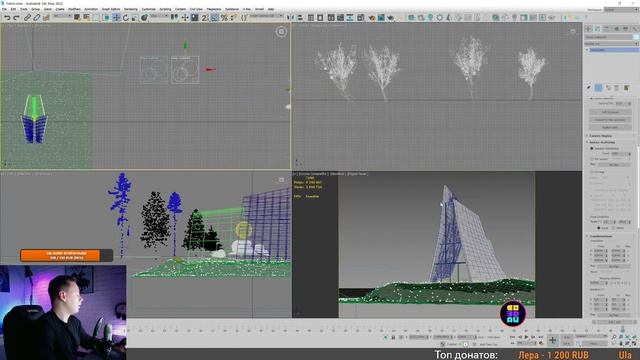Open the Reference Coordinate System dropdown
640x360 pixels.
tap(159, 16)
